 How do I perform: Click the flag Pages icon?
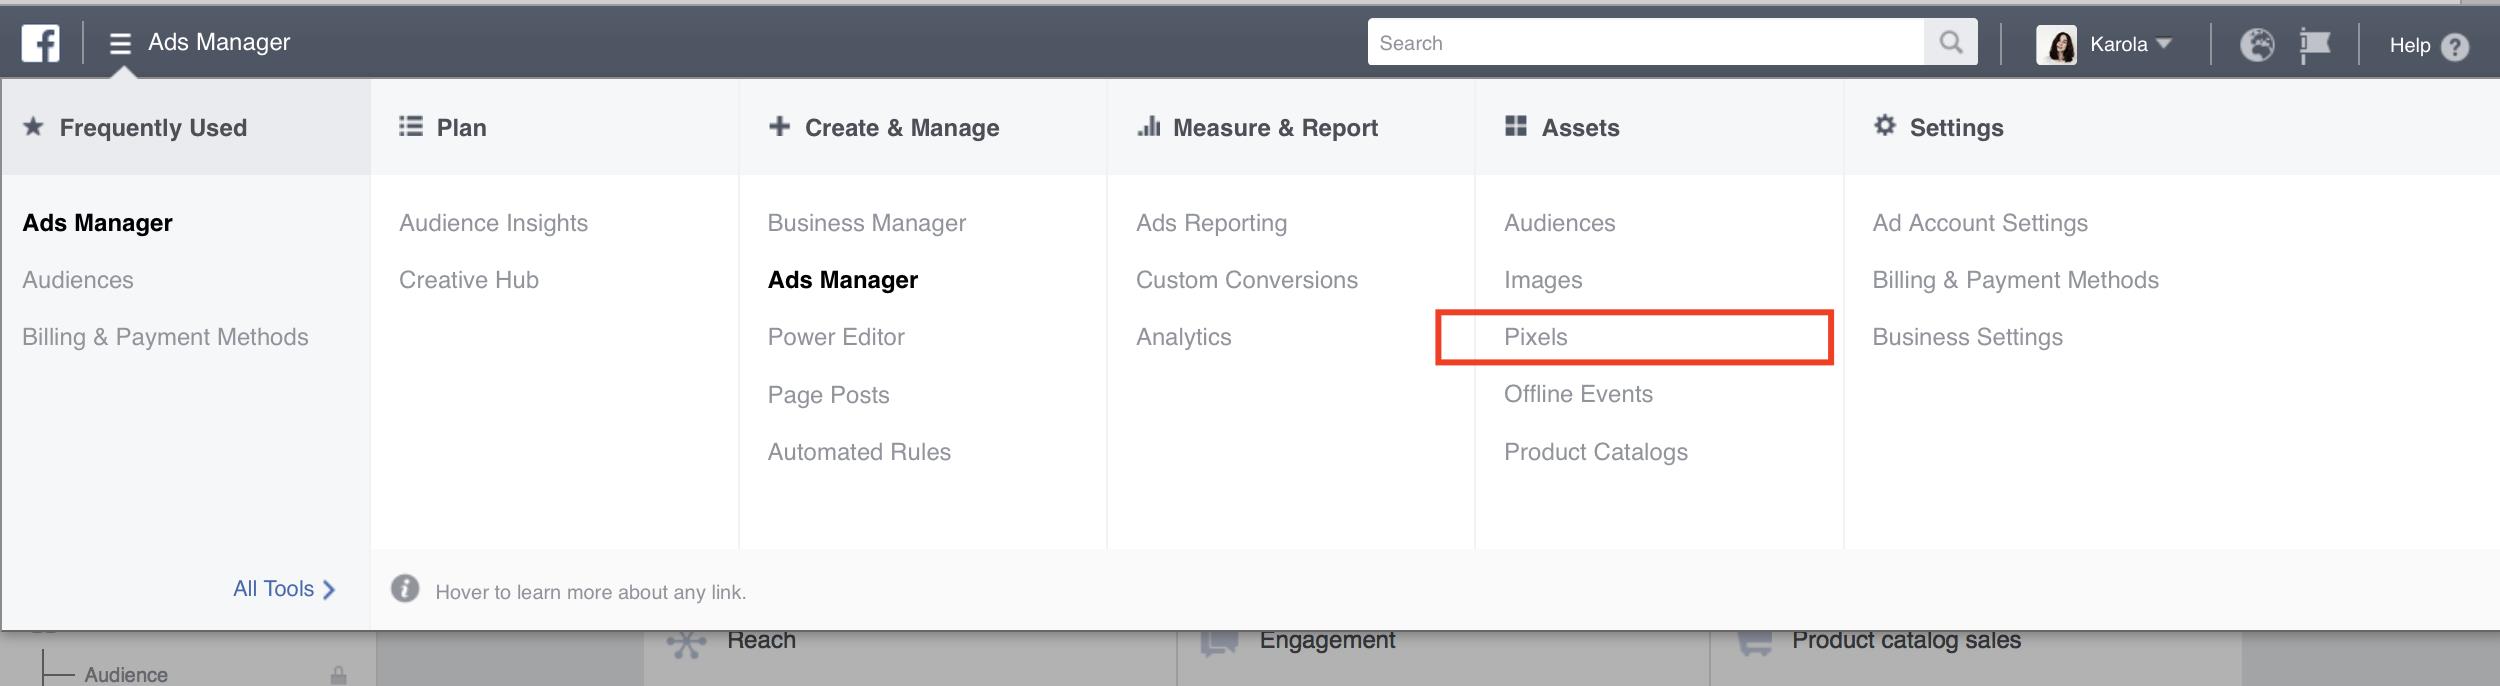(x=2314, y=44)
